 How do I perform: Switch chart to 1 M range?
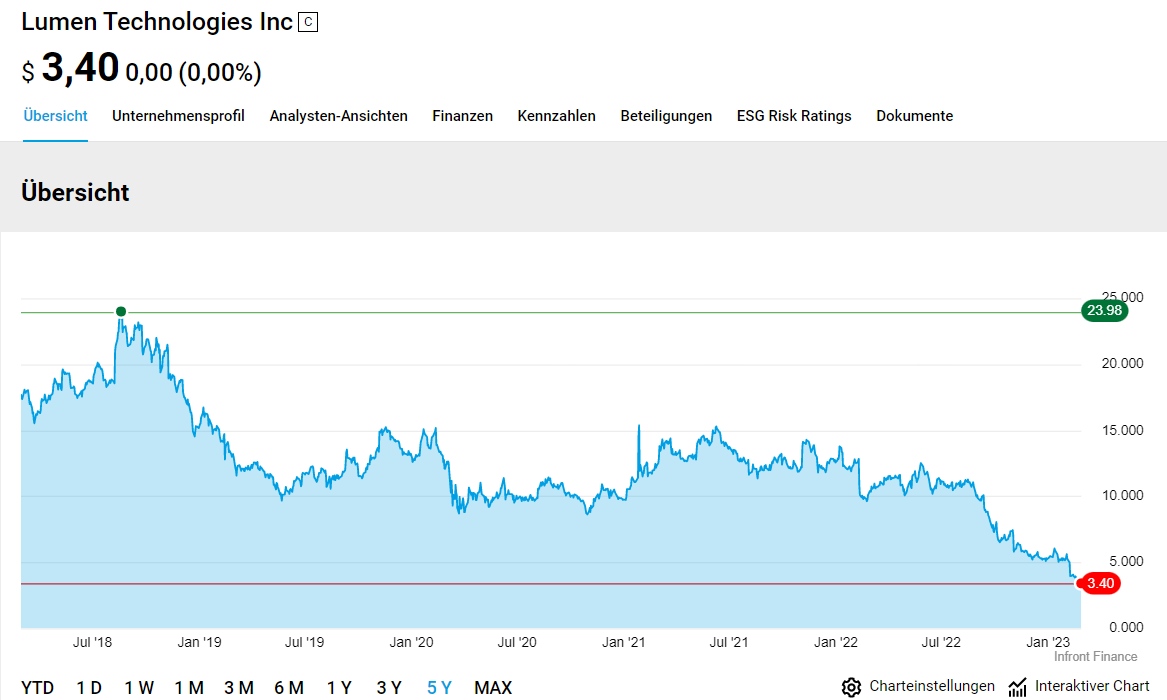click(189, 688)
